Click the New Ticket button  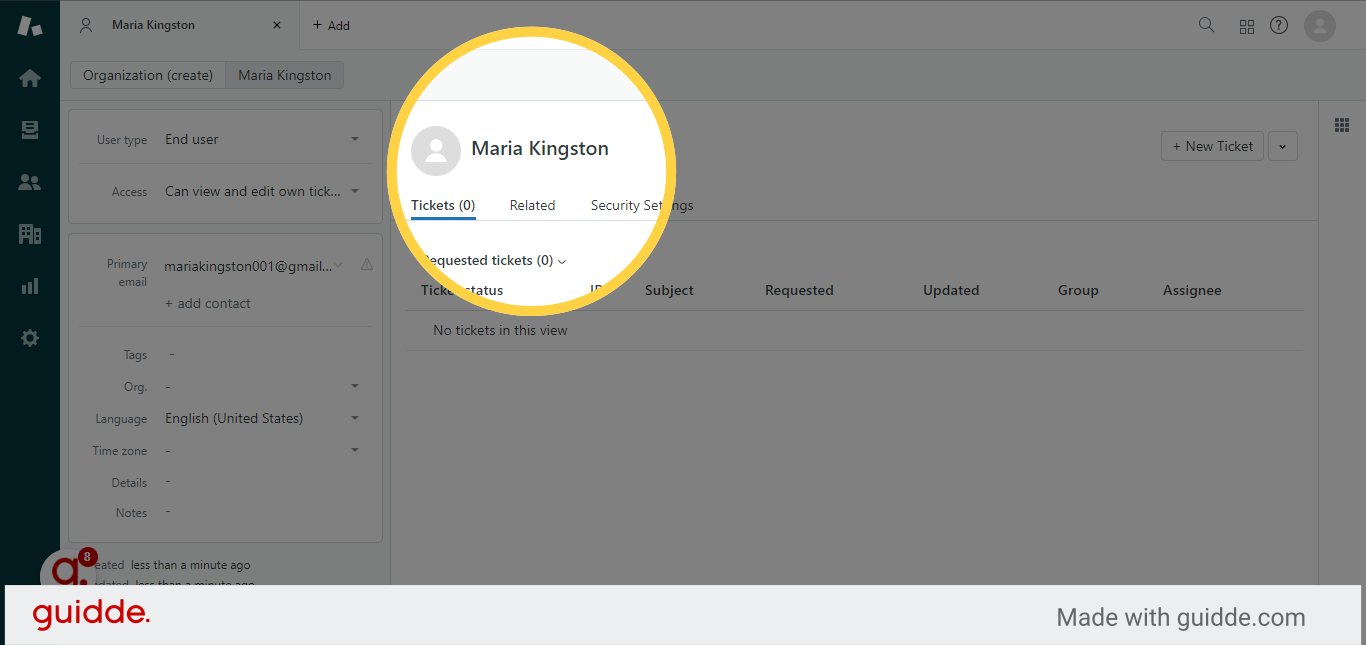[1212, 145]
